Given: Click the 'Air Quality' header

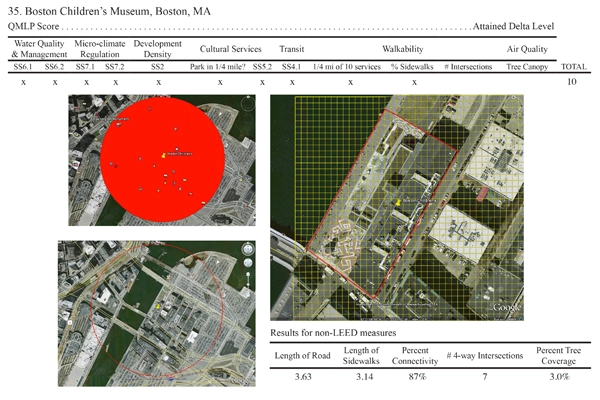Looking at the screenshot, I should tap(527, 49).
